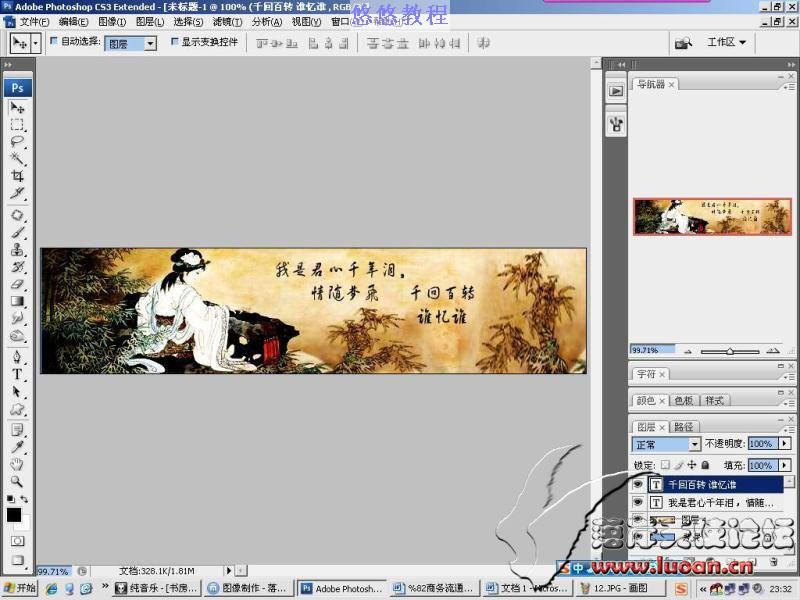The height and width of the screenshot is (600, 800).
Task: Select the History Brush tool
Action: click(x=17, y=267)
